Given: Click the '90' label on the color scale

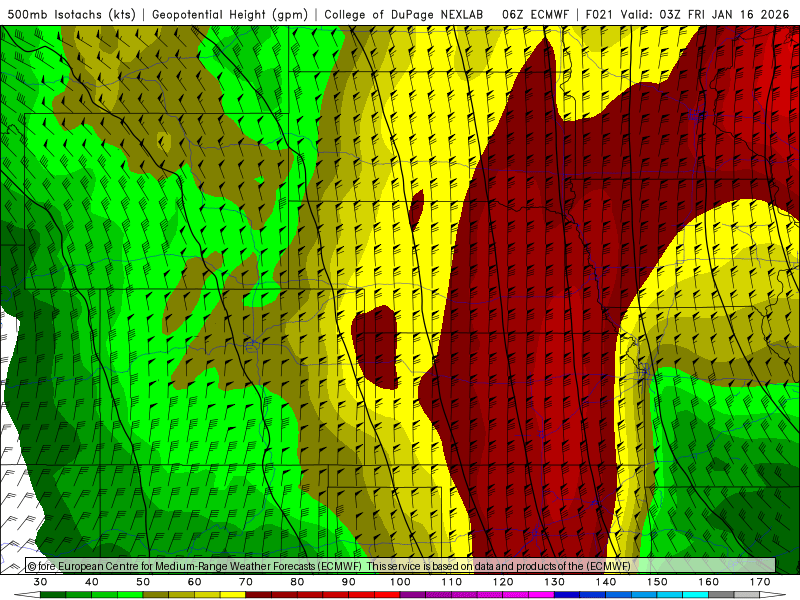Looking at the screenshot, I should coord(349,582).
